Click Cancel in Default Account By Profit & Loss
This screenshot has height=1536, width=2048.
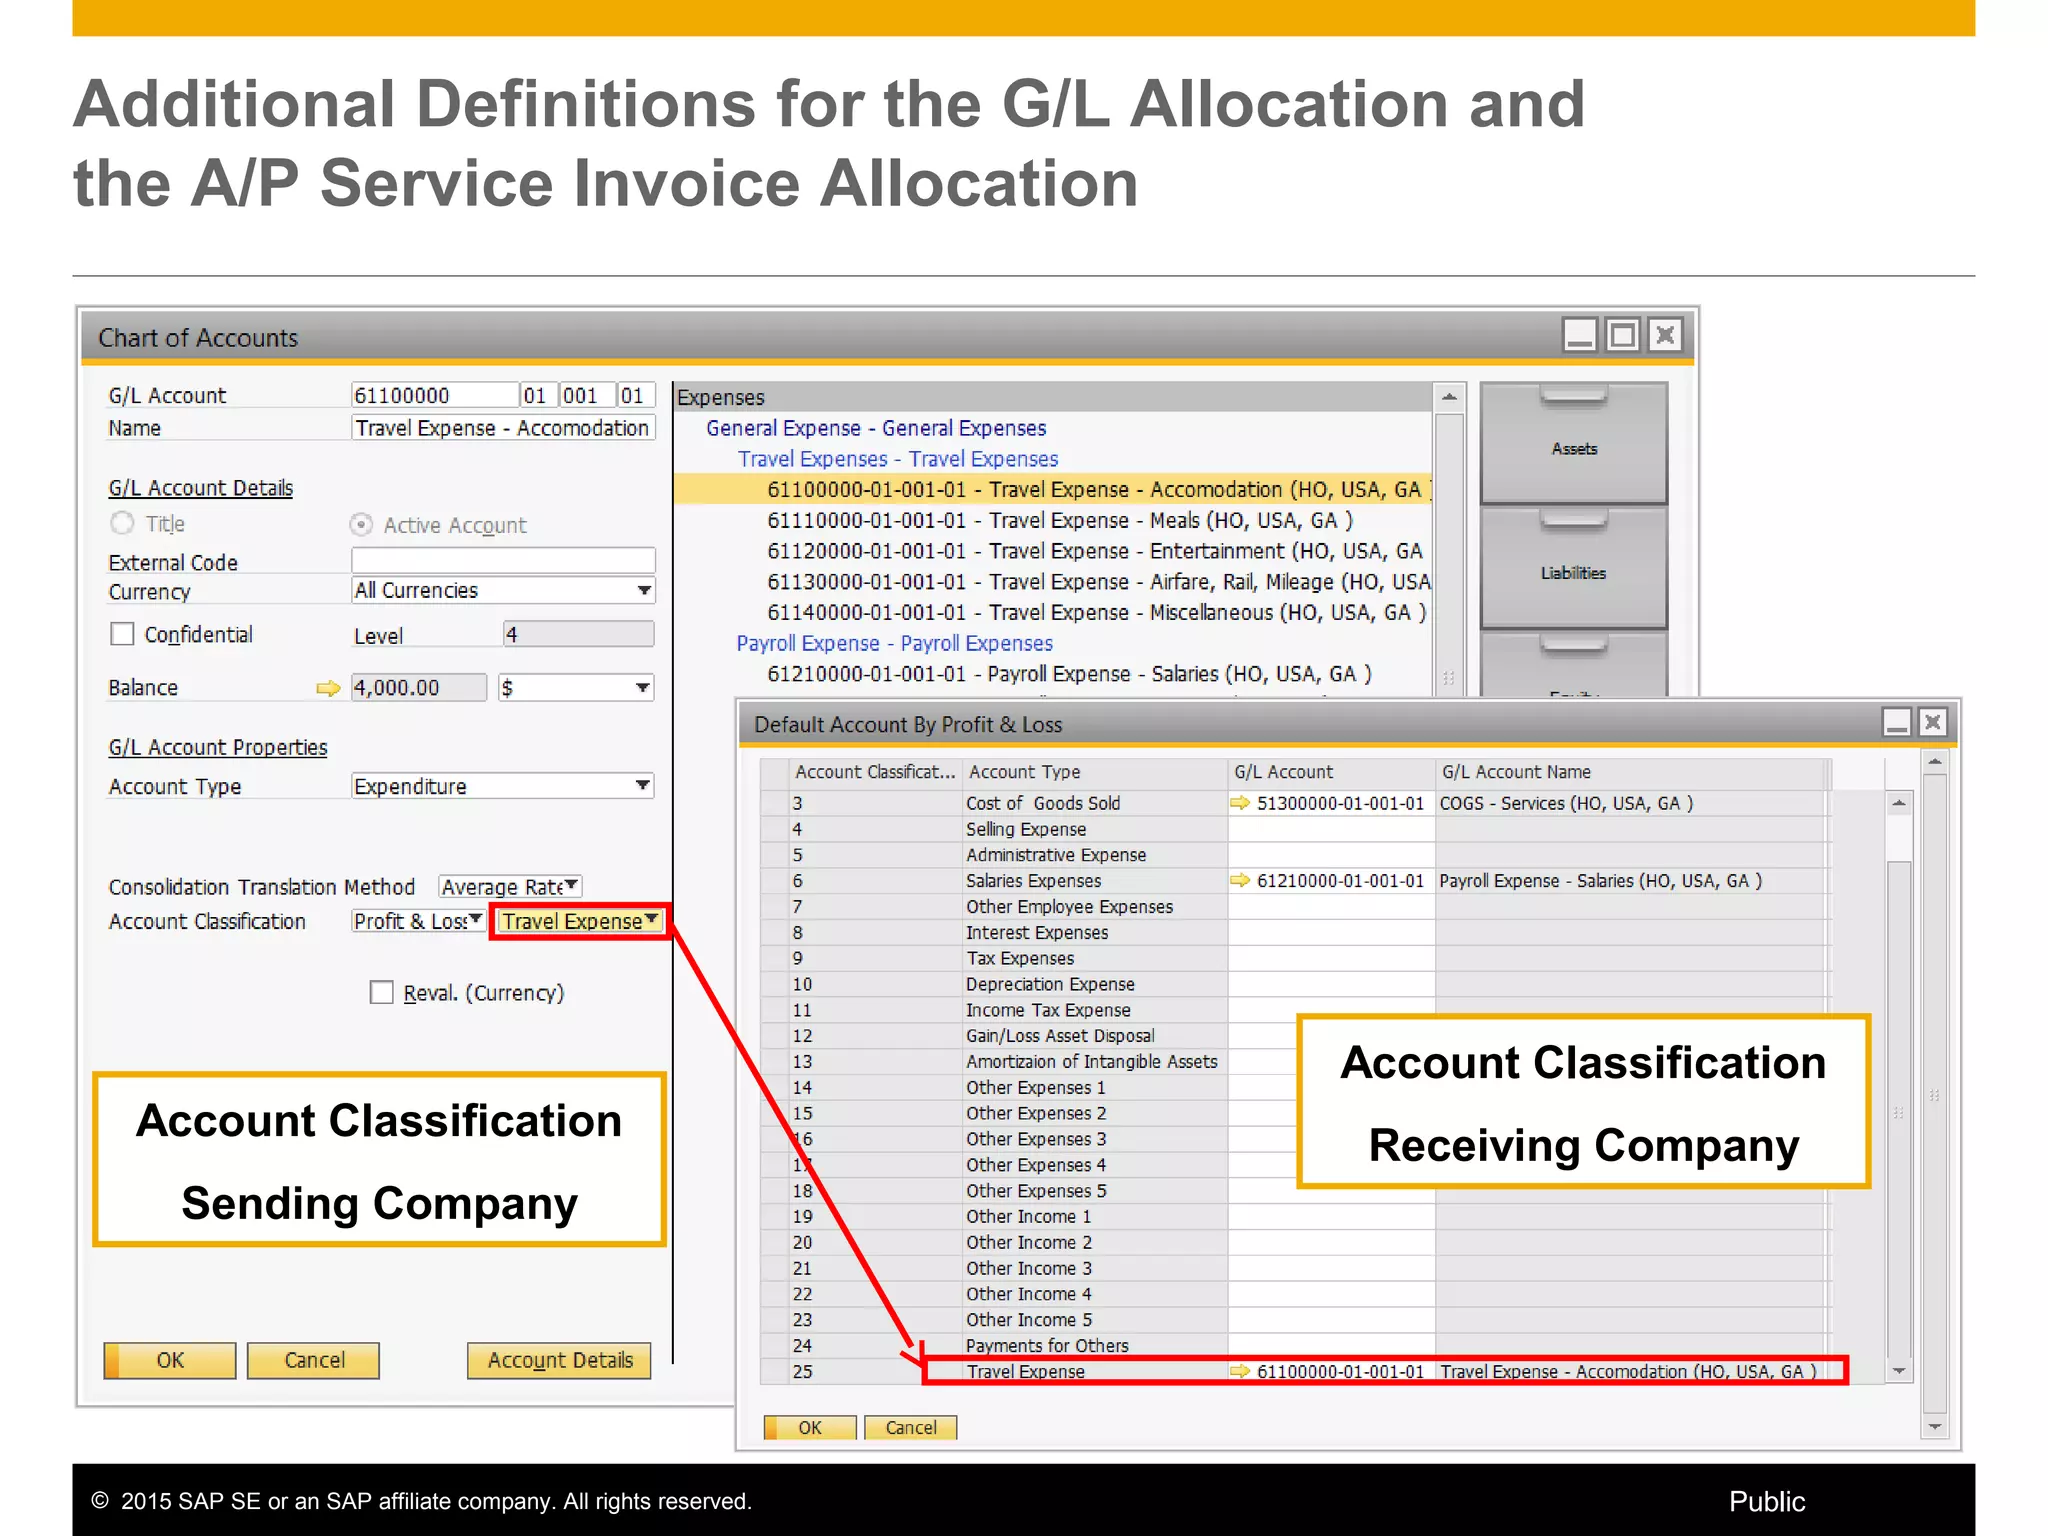pyautogui.click(x=910, y=1427)
